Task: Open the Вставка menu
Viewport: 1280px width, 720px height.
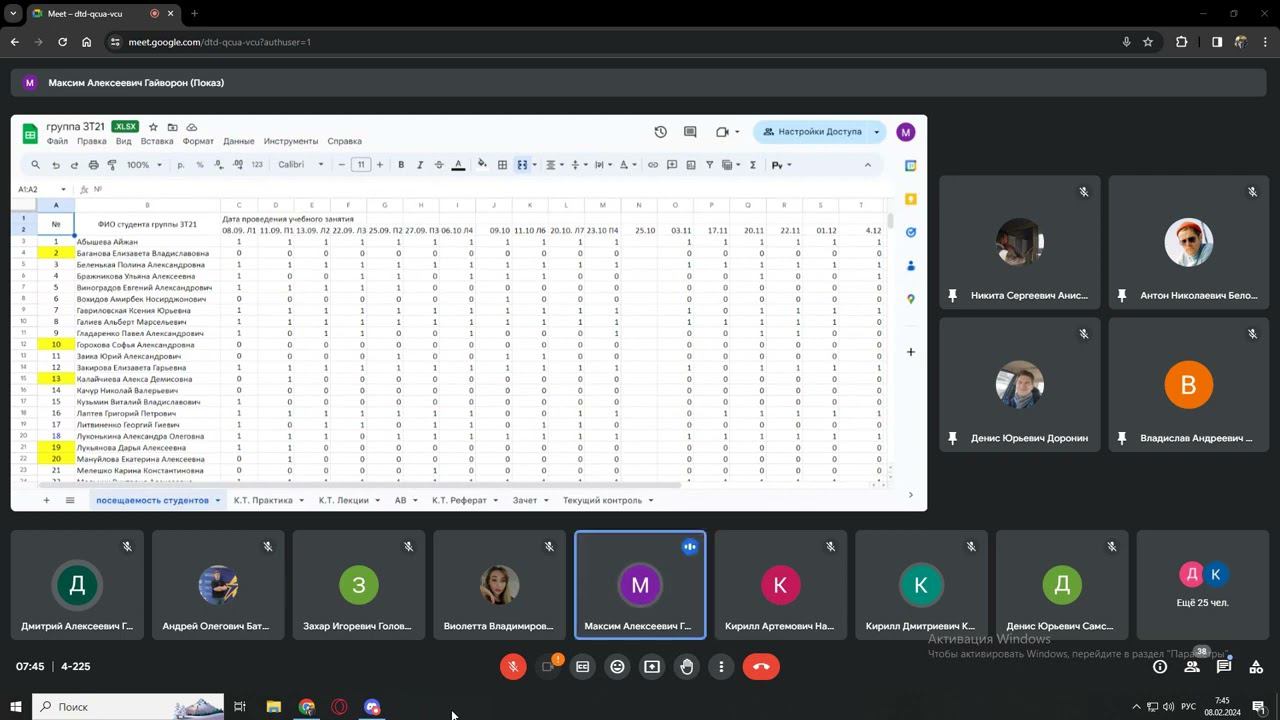Action: [157, 142]
